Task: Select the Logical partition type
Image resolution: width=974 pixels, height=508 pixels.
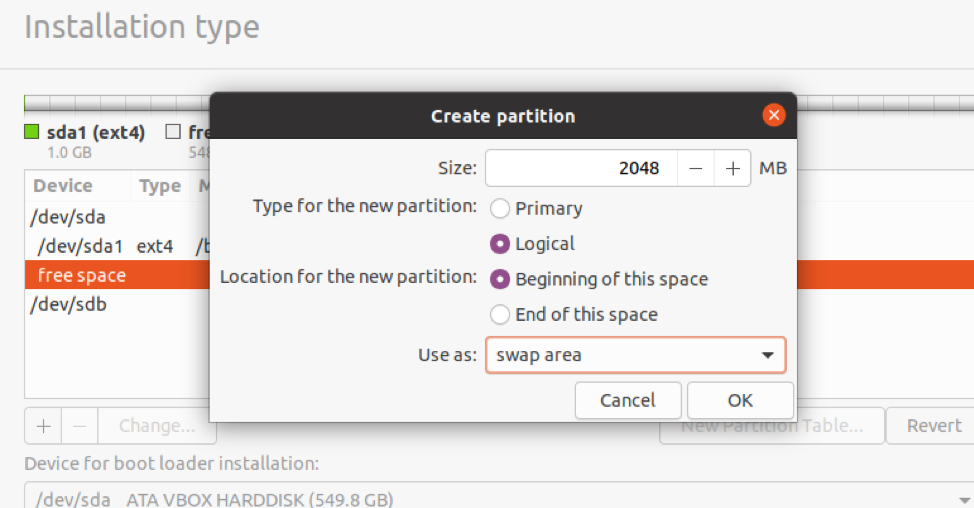Action: click(500, 244)
